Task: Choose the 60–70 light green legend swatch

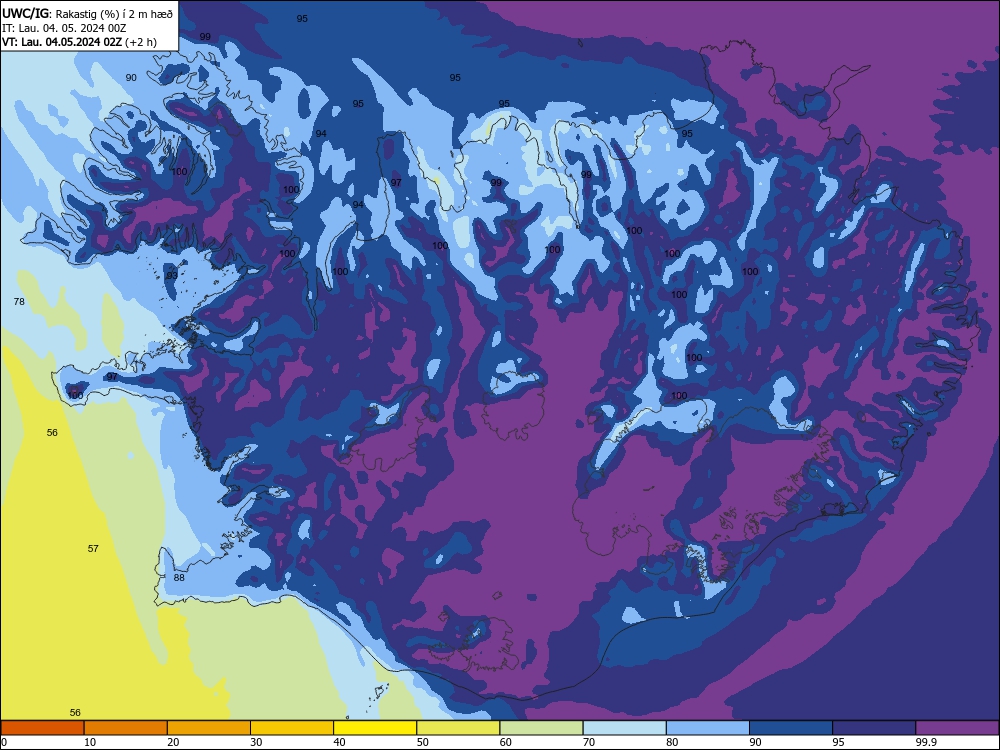Action: pos(541,728)
